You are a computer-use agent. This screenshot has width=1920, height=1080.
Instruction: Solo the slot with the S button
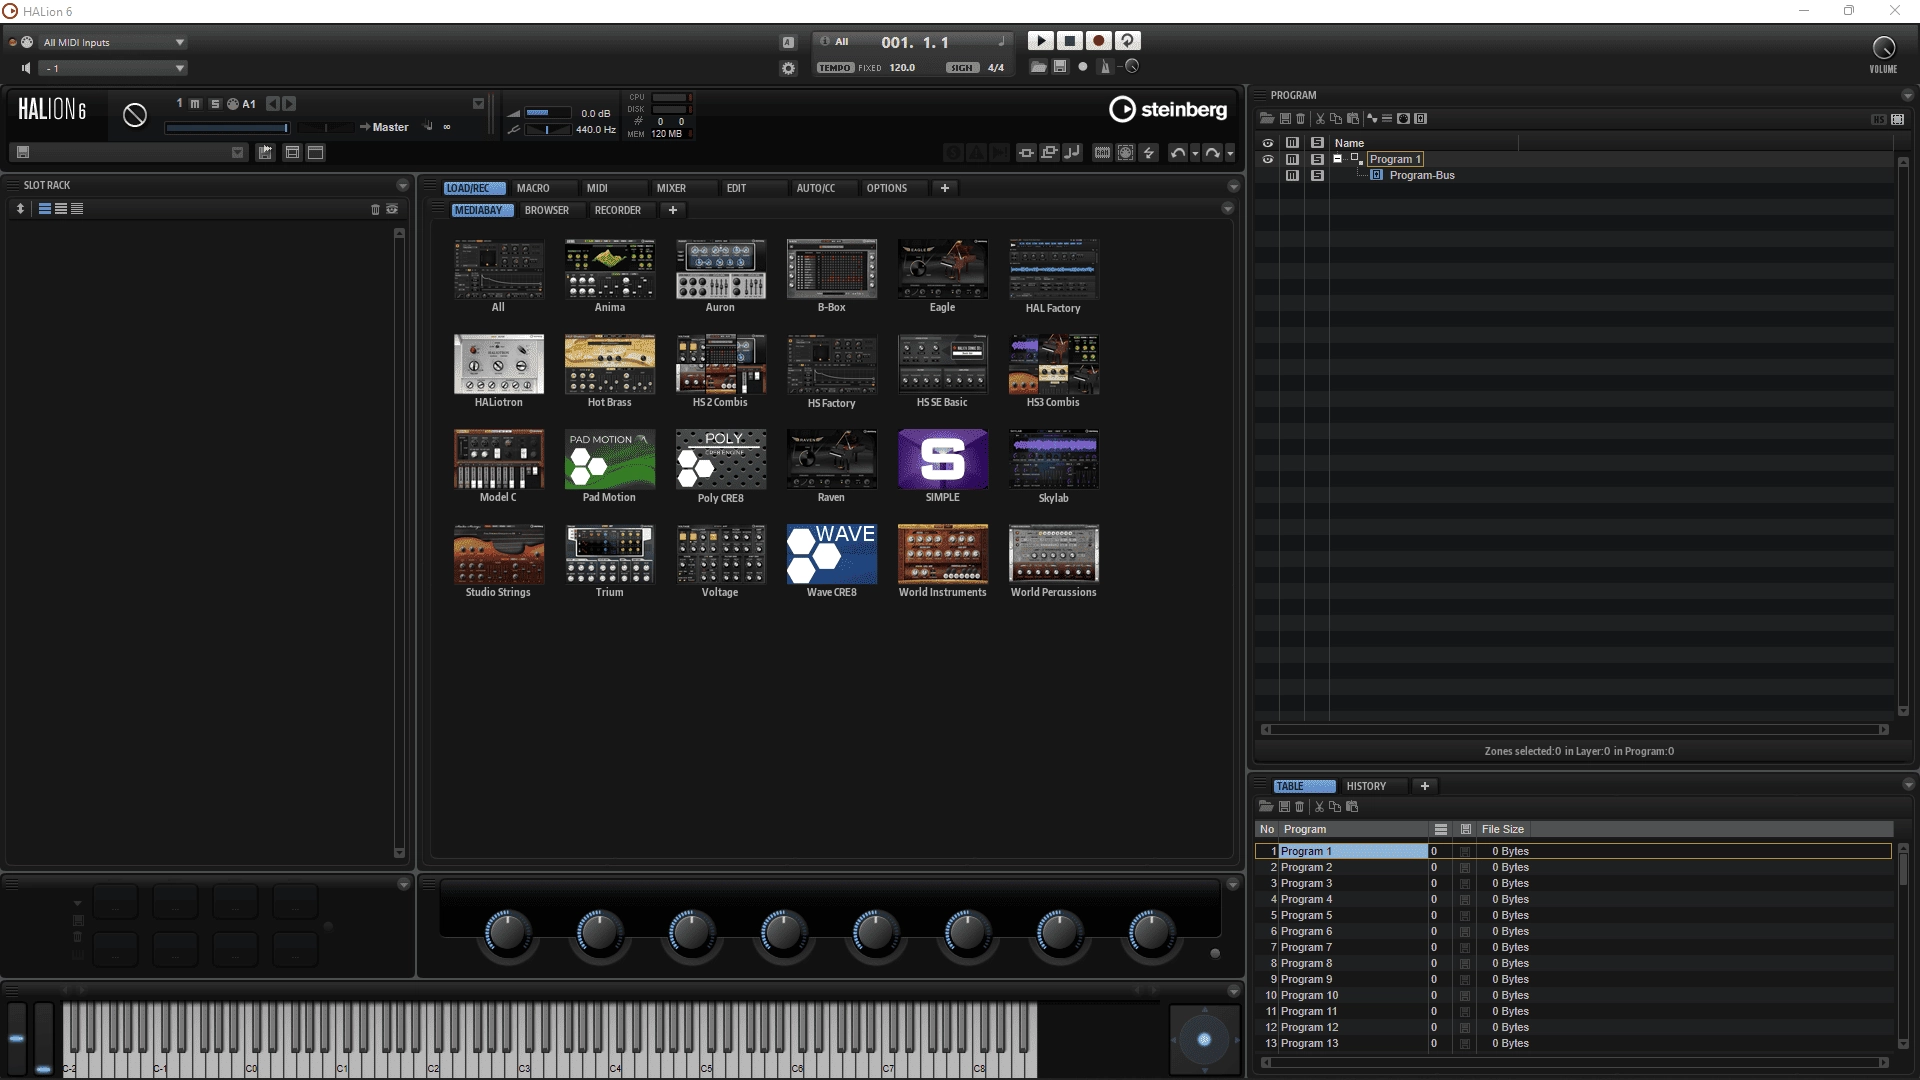pyautogui.click(x=214, y=104)
